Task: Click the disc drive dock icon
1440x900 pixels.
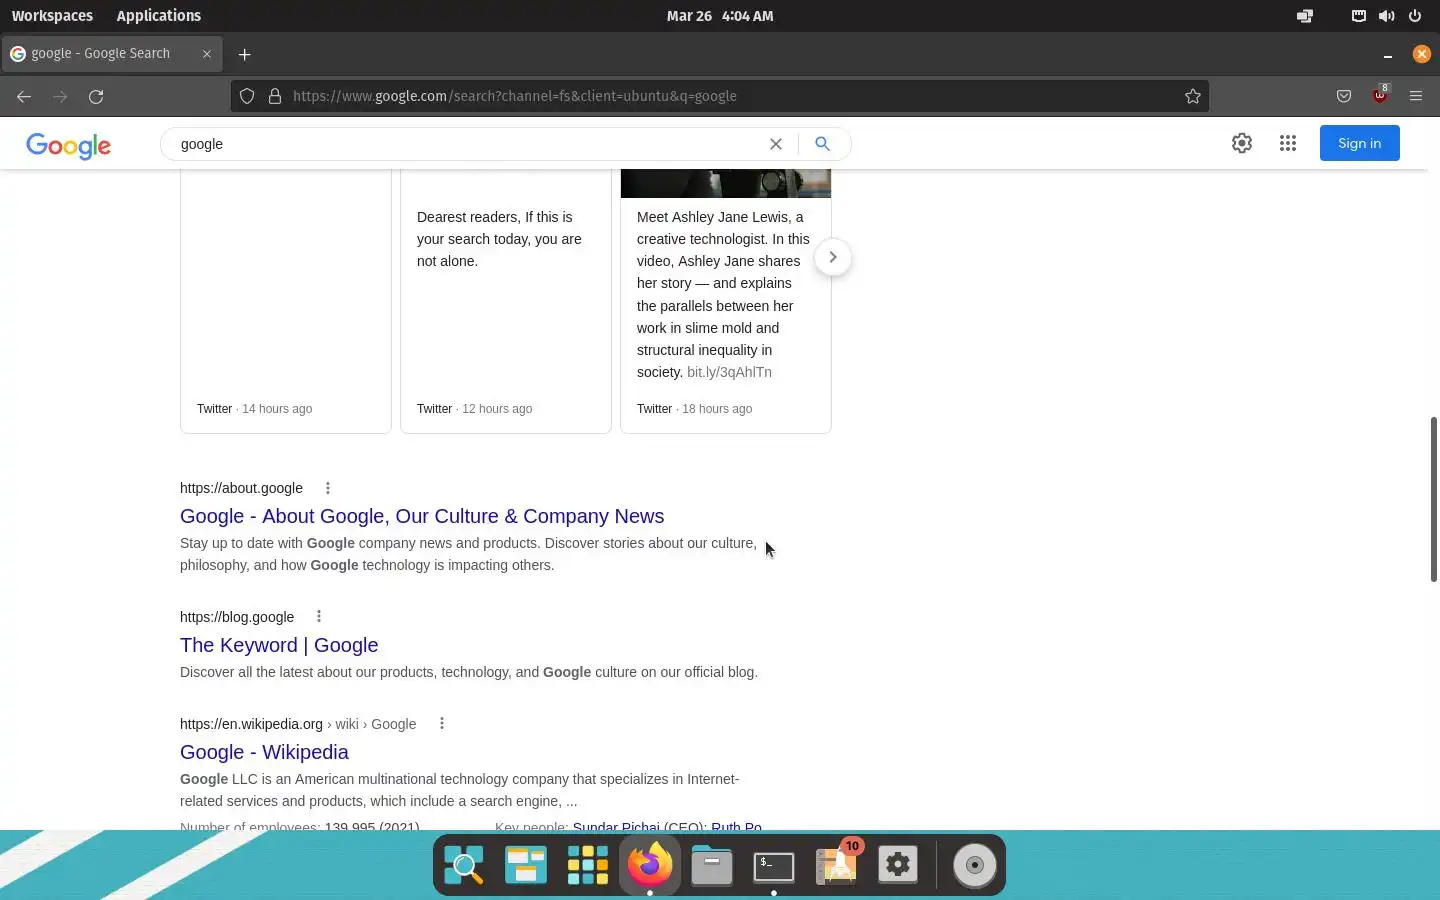Action: 975,865
